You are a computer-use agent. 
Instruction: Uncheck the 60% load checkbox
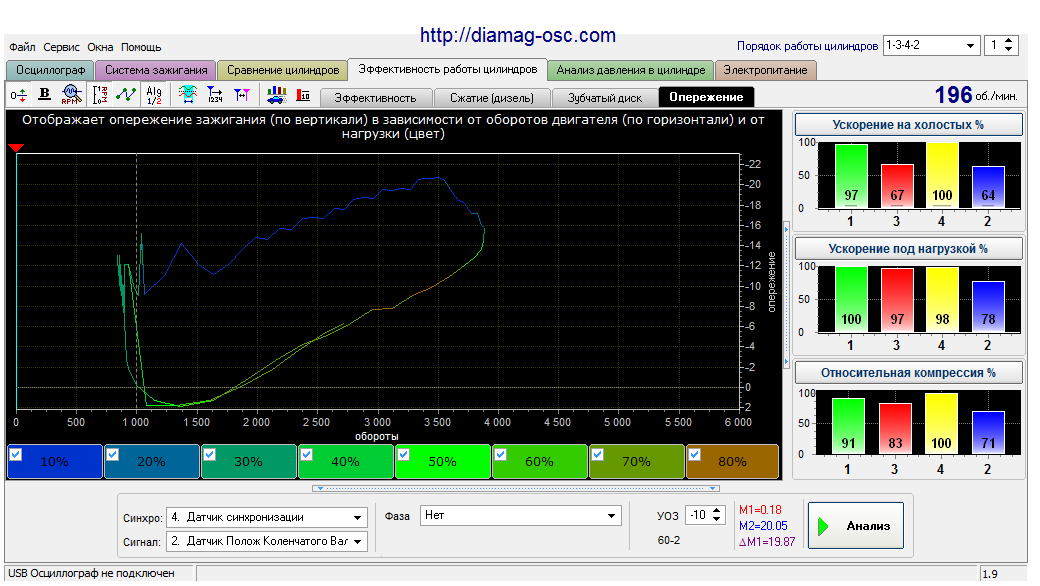(x=501, y=455)
